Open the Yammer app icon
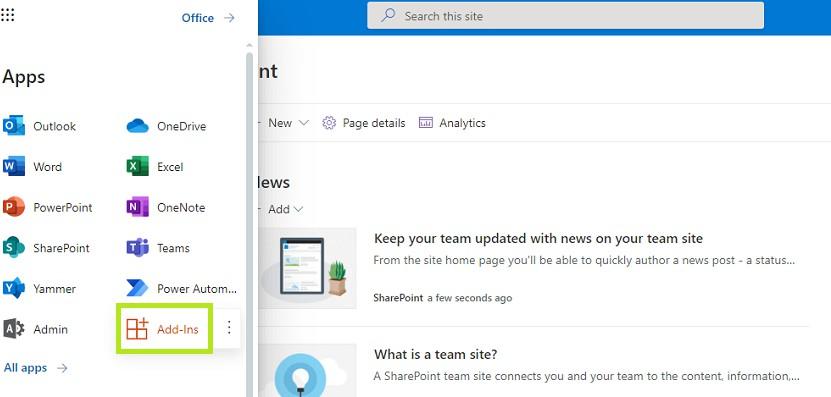The width and height of the screenshot is (831, 397). 14,288
